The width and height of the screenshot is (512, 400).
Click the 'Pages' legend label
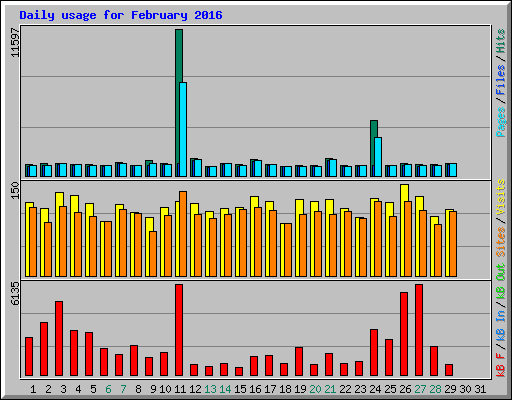pos(501,122)
